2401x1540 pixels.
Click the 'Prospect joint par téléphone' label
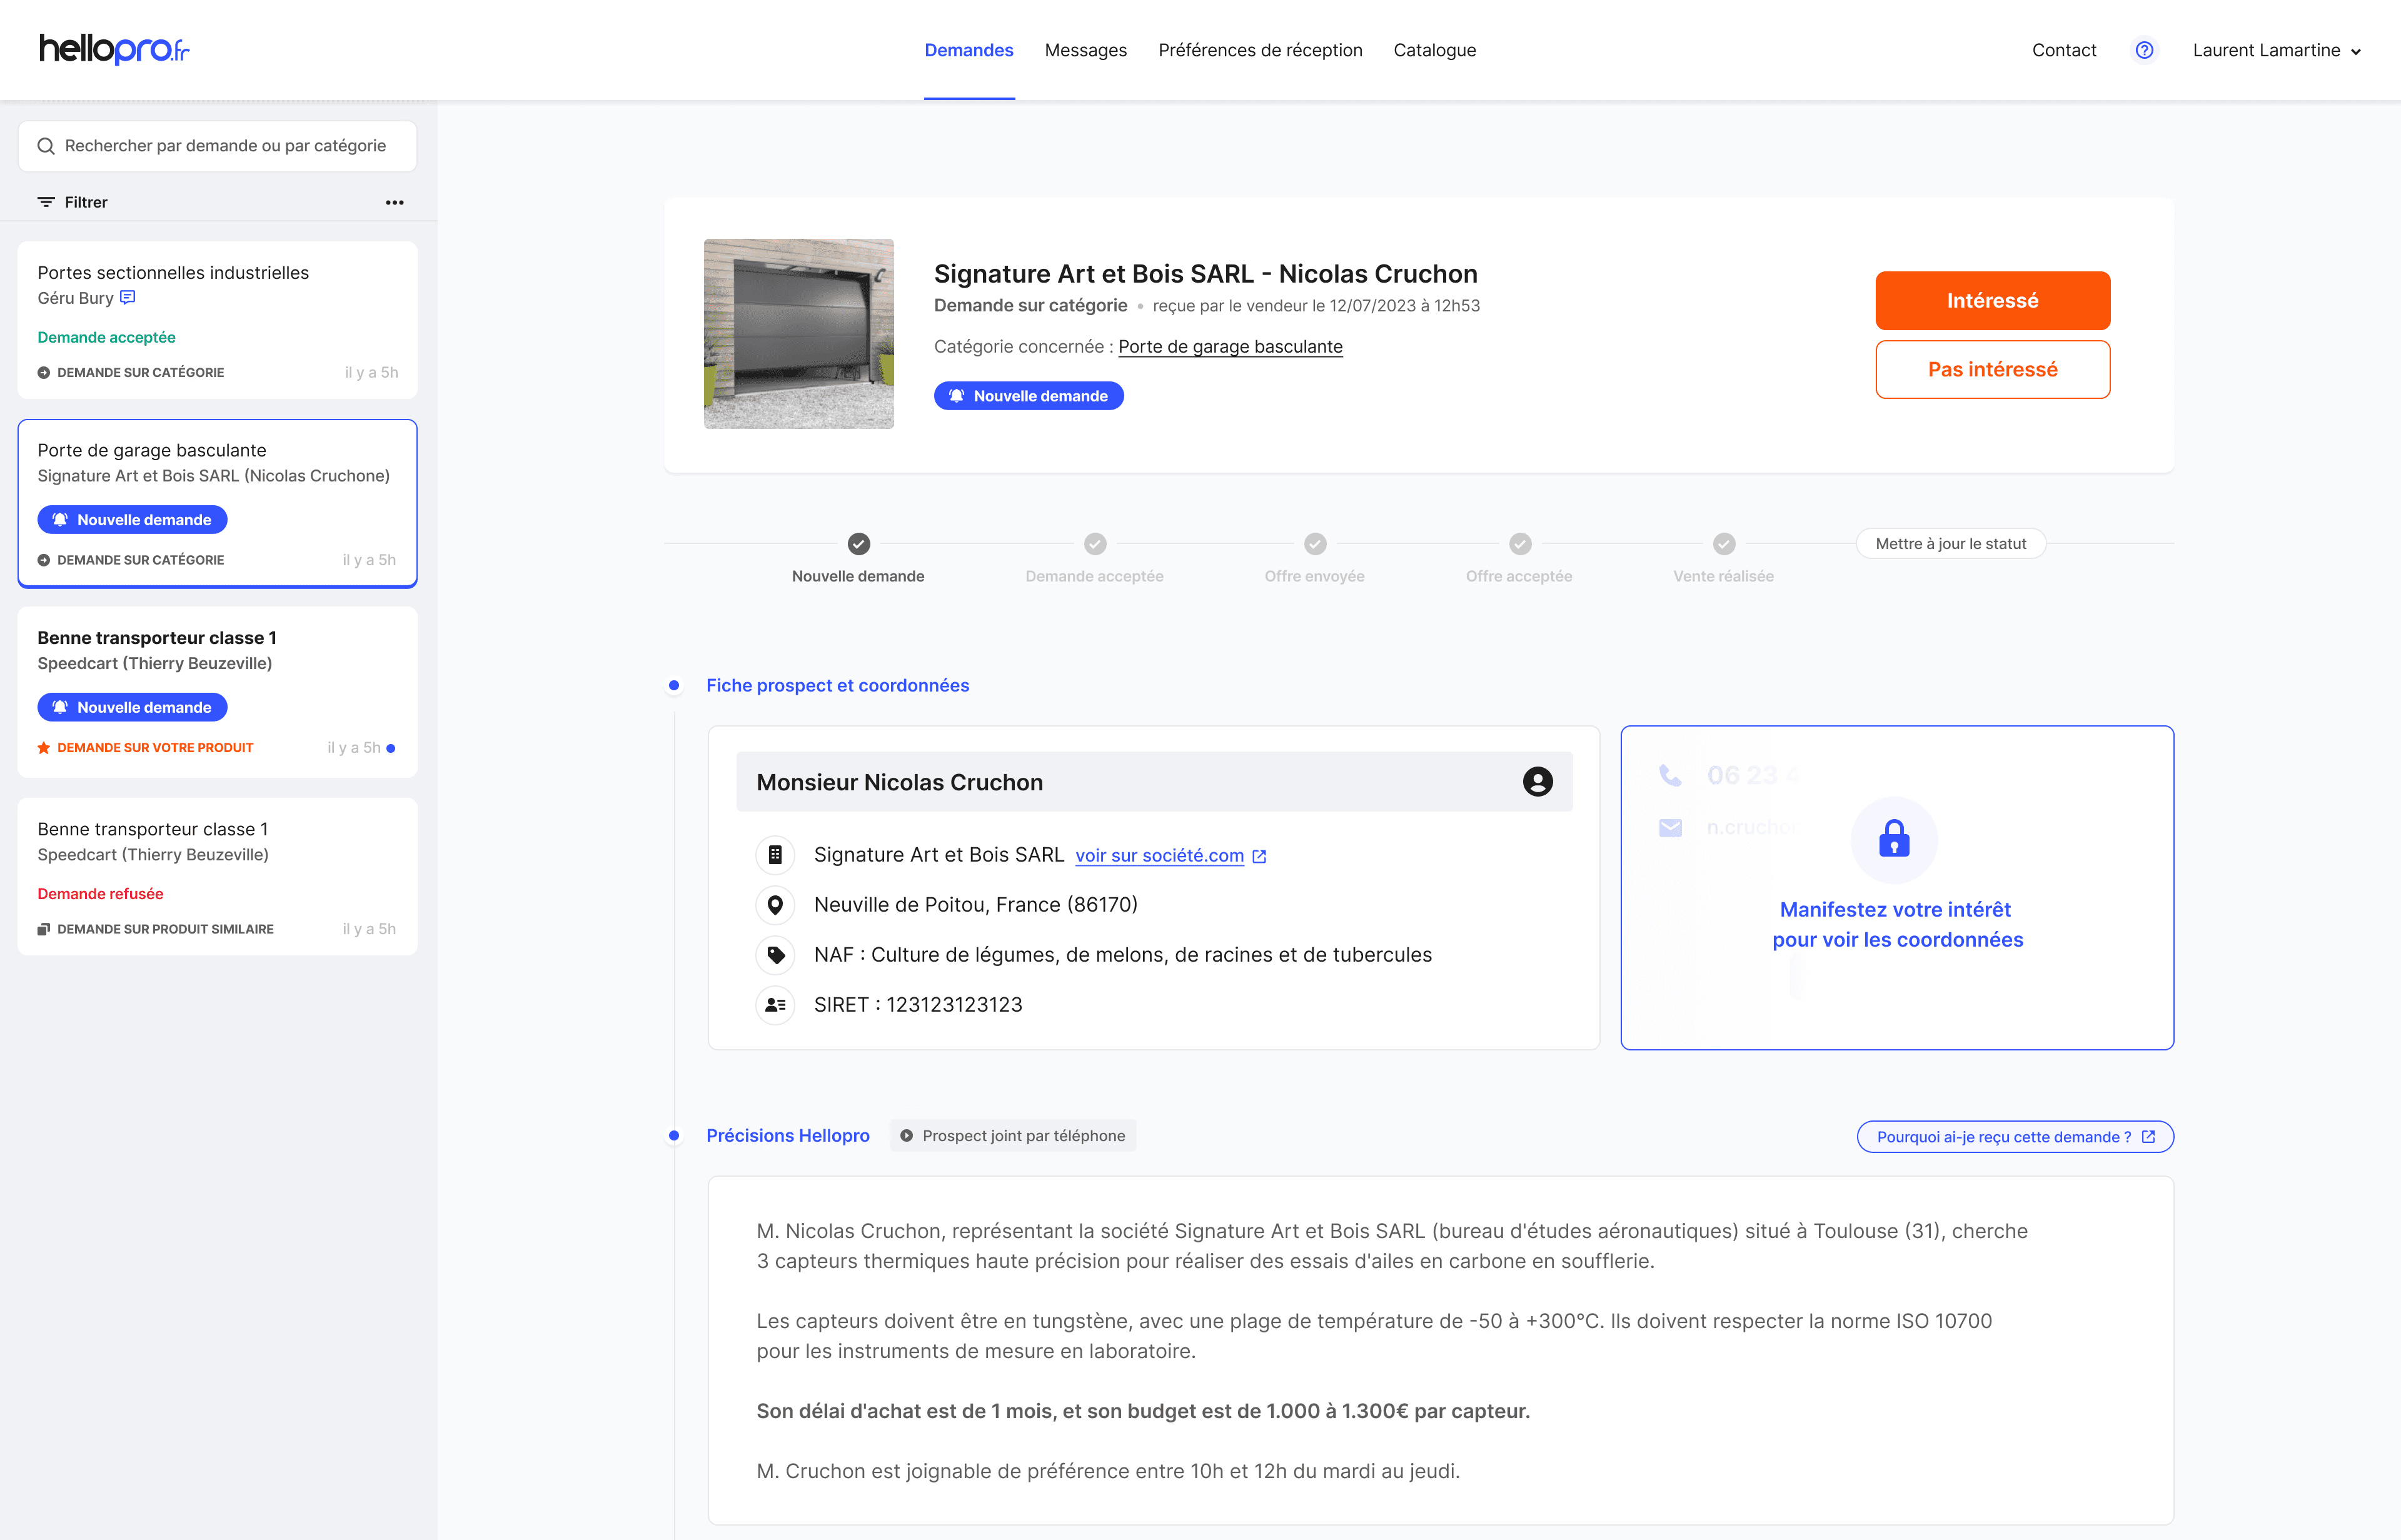coord(1023,1136)
